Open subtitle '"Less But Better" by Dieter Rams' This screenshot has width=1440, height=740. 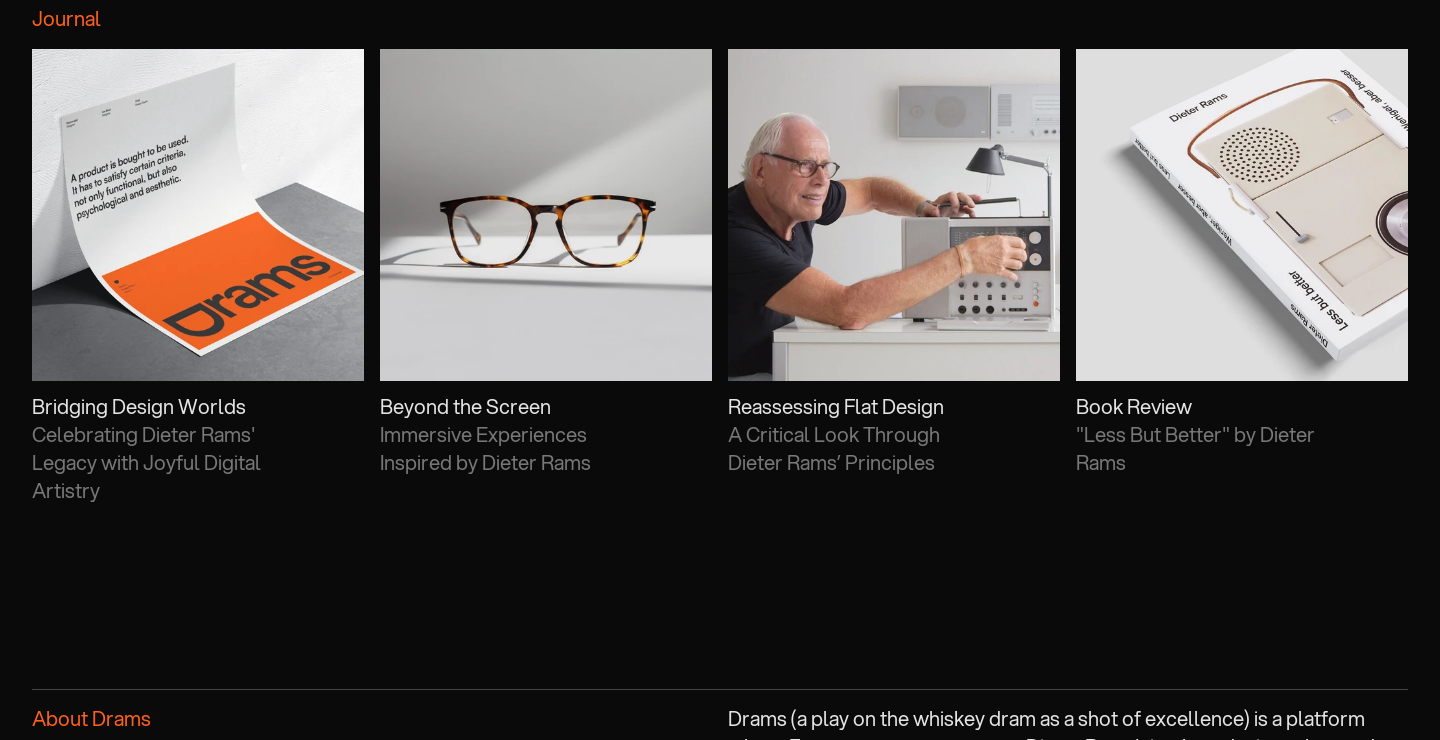pos(1195,449)
